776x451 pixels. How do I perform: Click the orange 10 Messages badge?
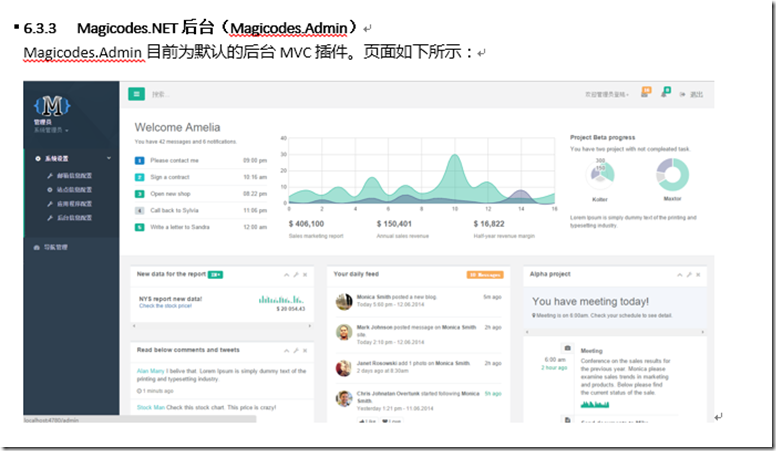coord(485,275)
